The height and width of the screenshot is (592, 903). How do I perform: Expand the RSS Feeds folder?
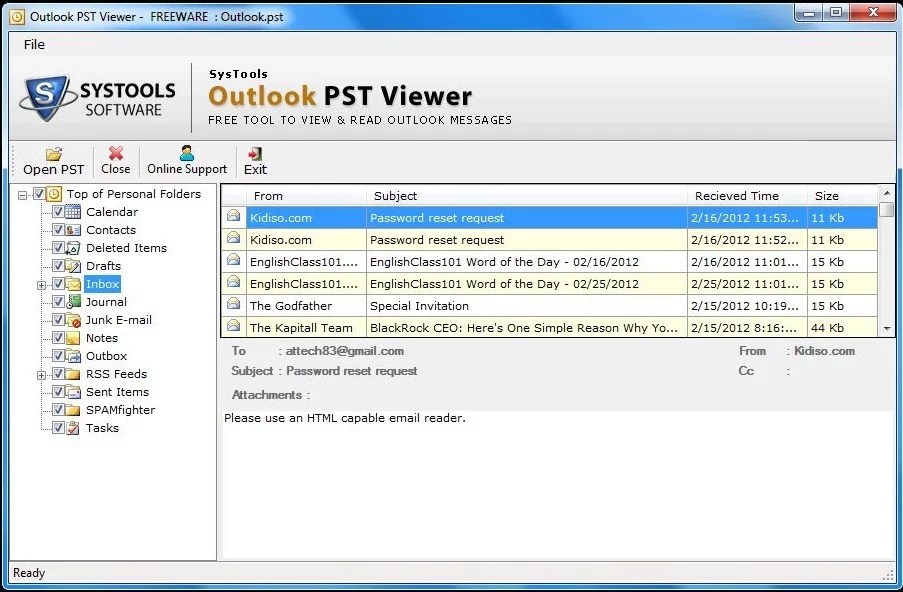(40, 374)
